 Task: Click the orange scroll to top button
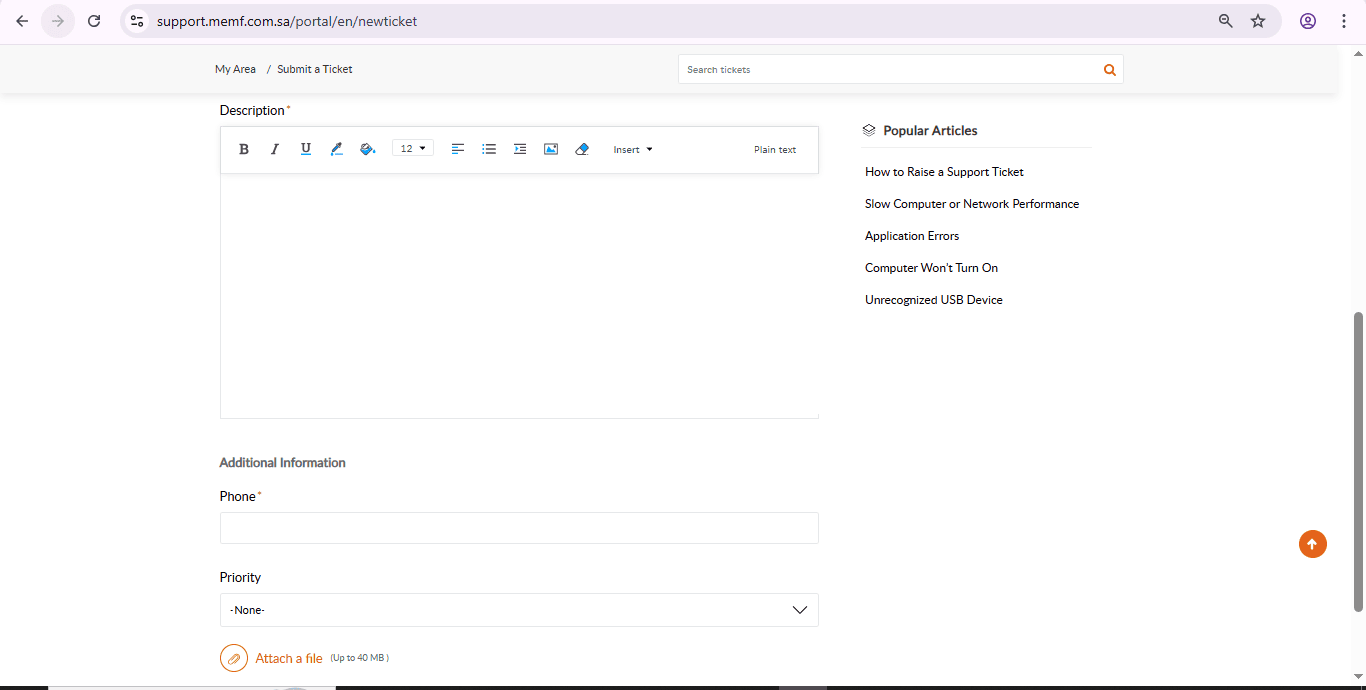(x=1313, y=544)
